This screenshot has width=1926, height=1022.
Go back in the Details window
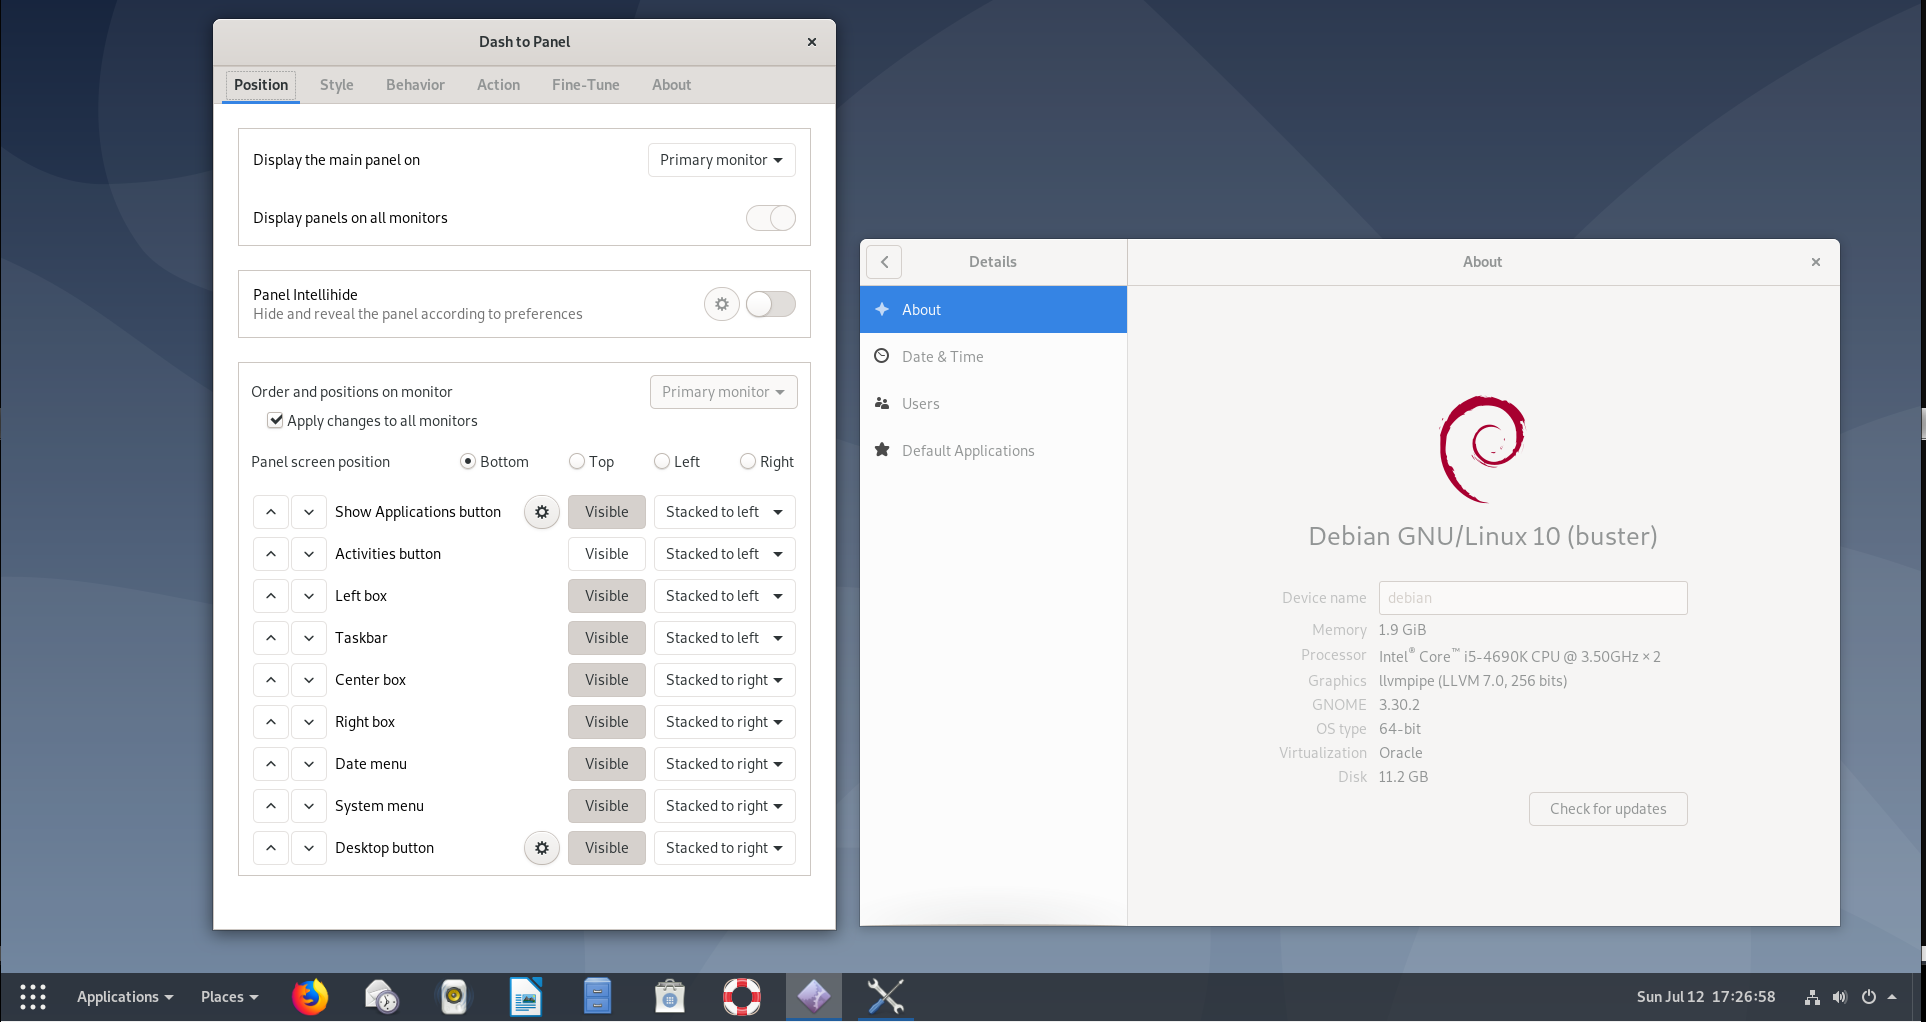tap(884, 262)
